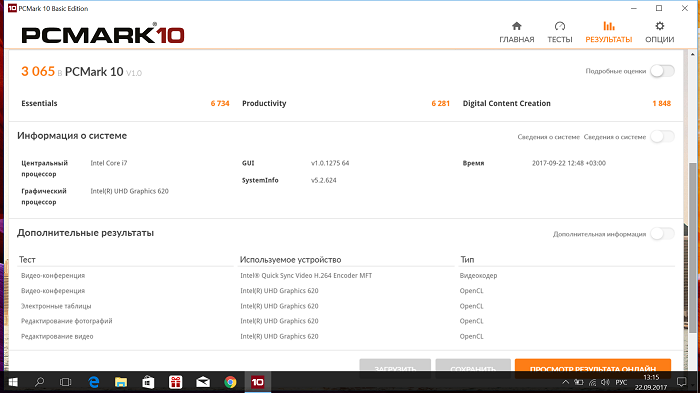The height and width of the screenshot is (393, 700).
Task: Open the volume speaker tray icon
Action: tap(605, 382)
